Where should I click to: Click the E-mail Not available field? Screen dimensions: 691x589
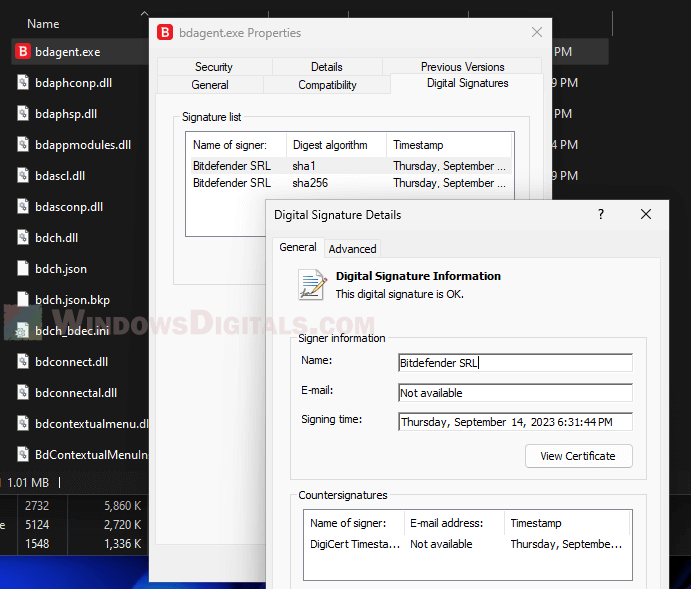tap(515, 393)
